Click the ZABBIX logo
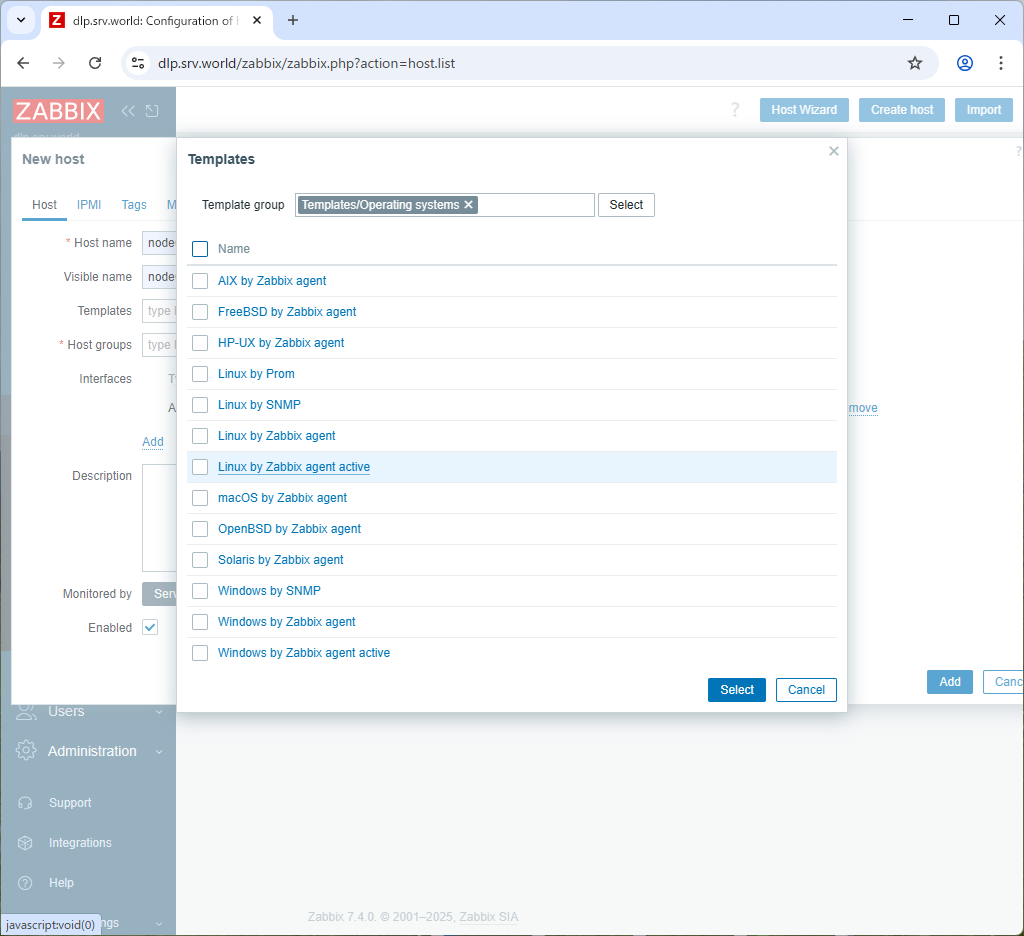 pyautogui.click(x=58, y=111)
